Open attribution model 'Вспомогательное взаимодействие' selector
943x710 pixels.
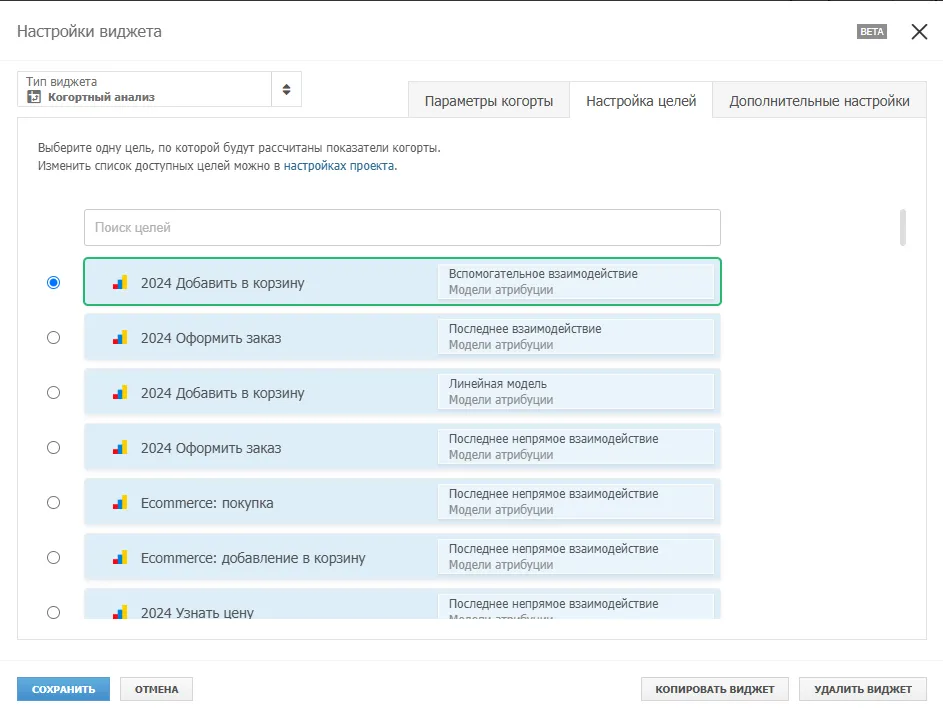(576, 281)
